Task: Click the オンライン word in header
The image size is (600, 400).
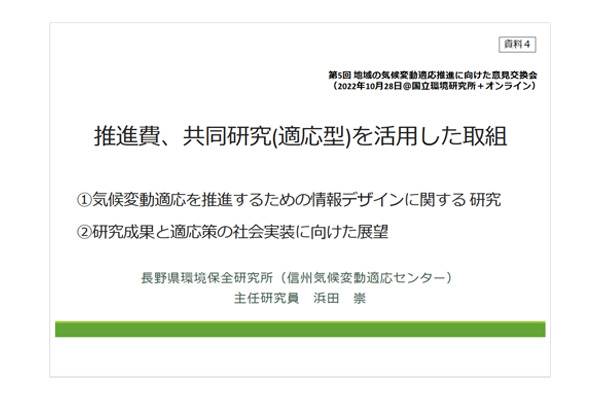Action: [508, 86]
